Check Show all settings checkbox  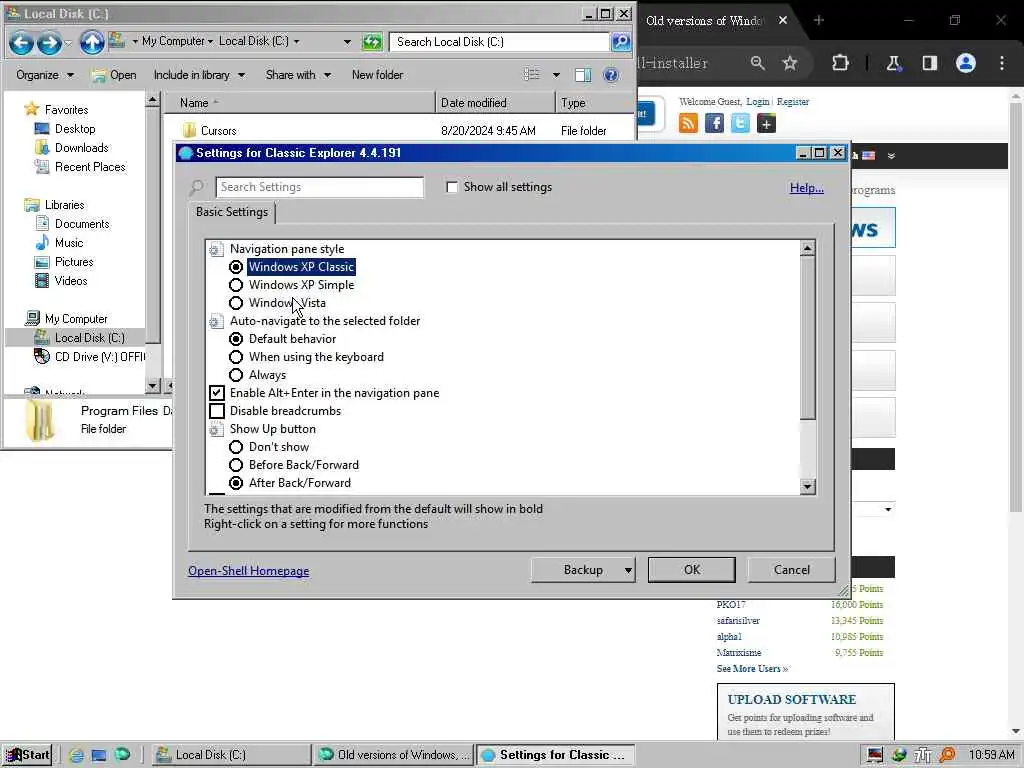[451, 187]
